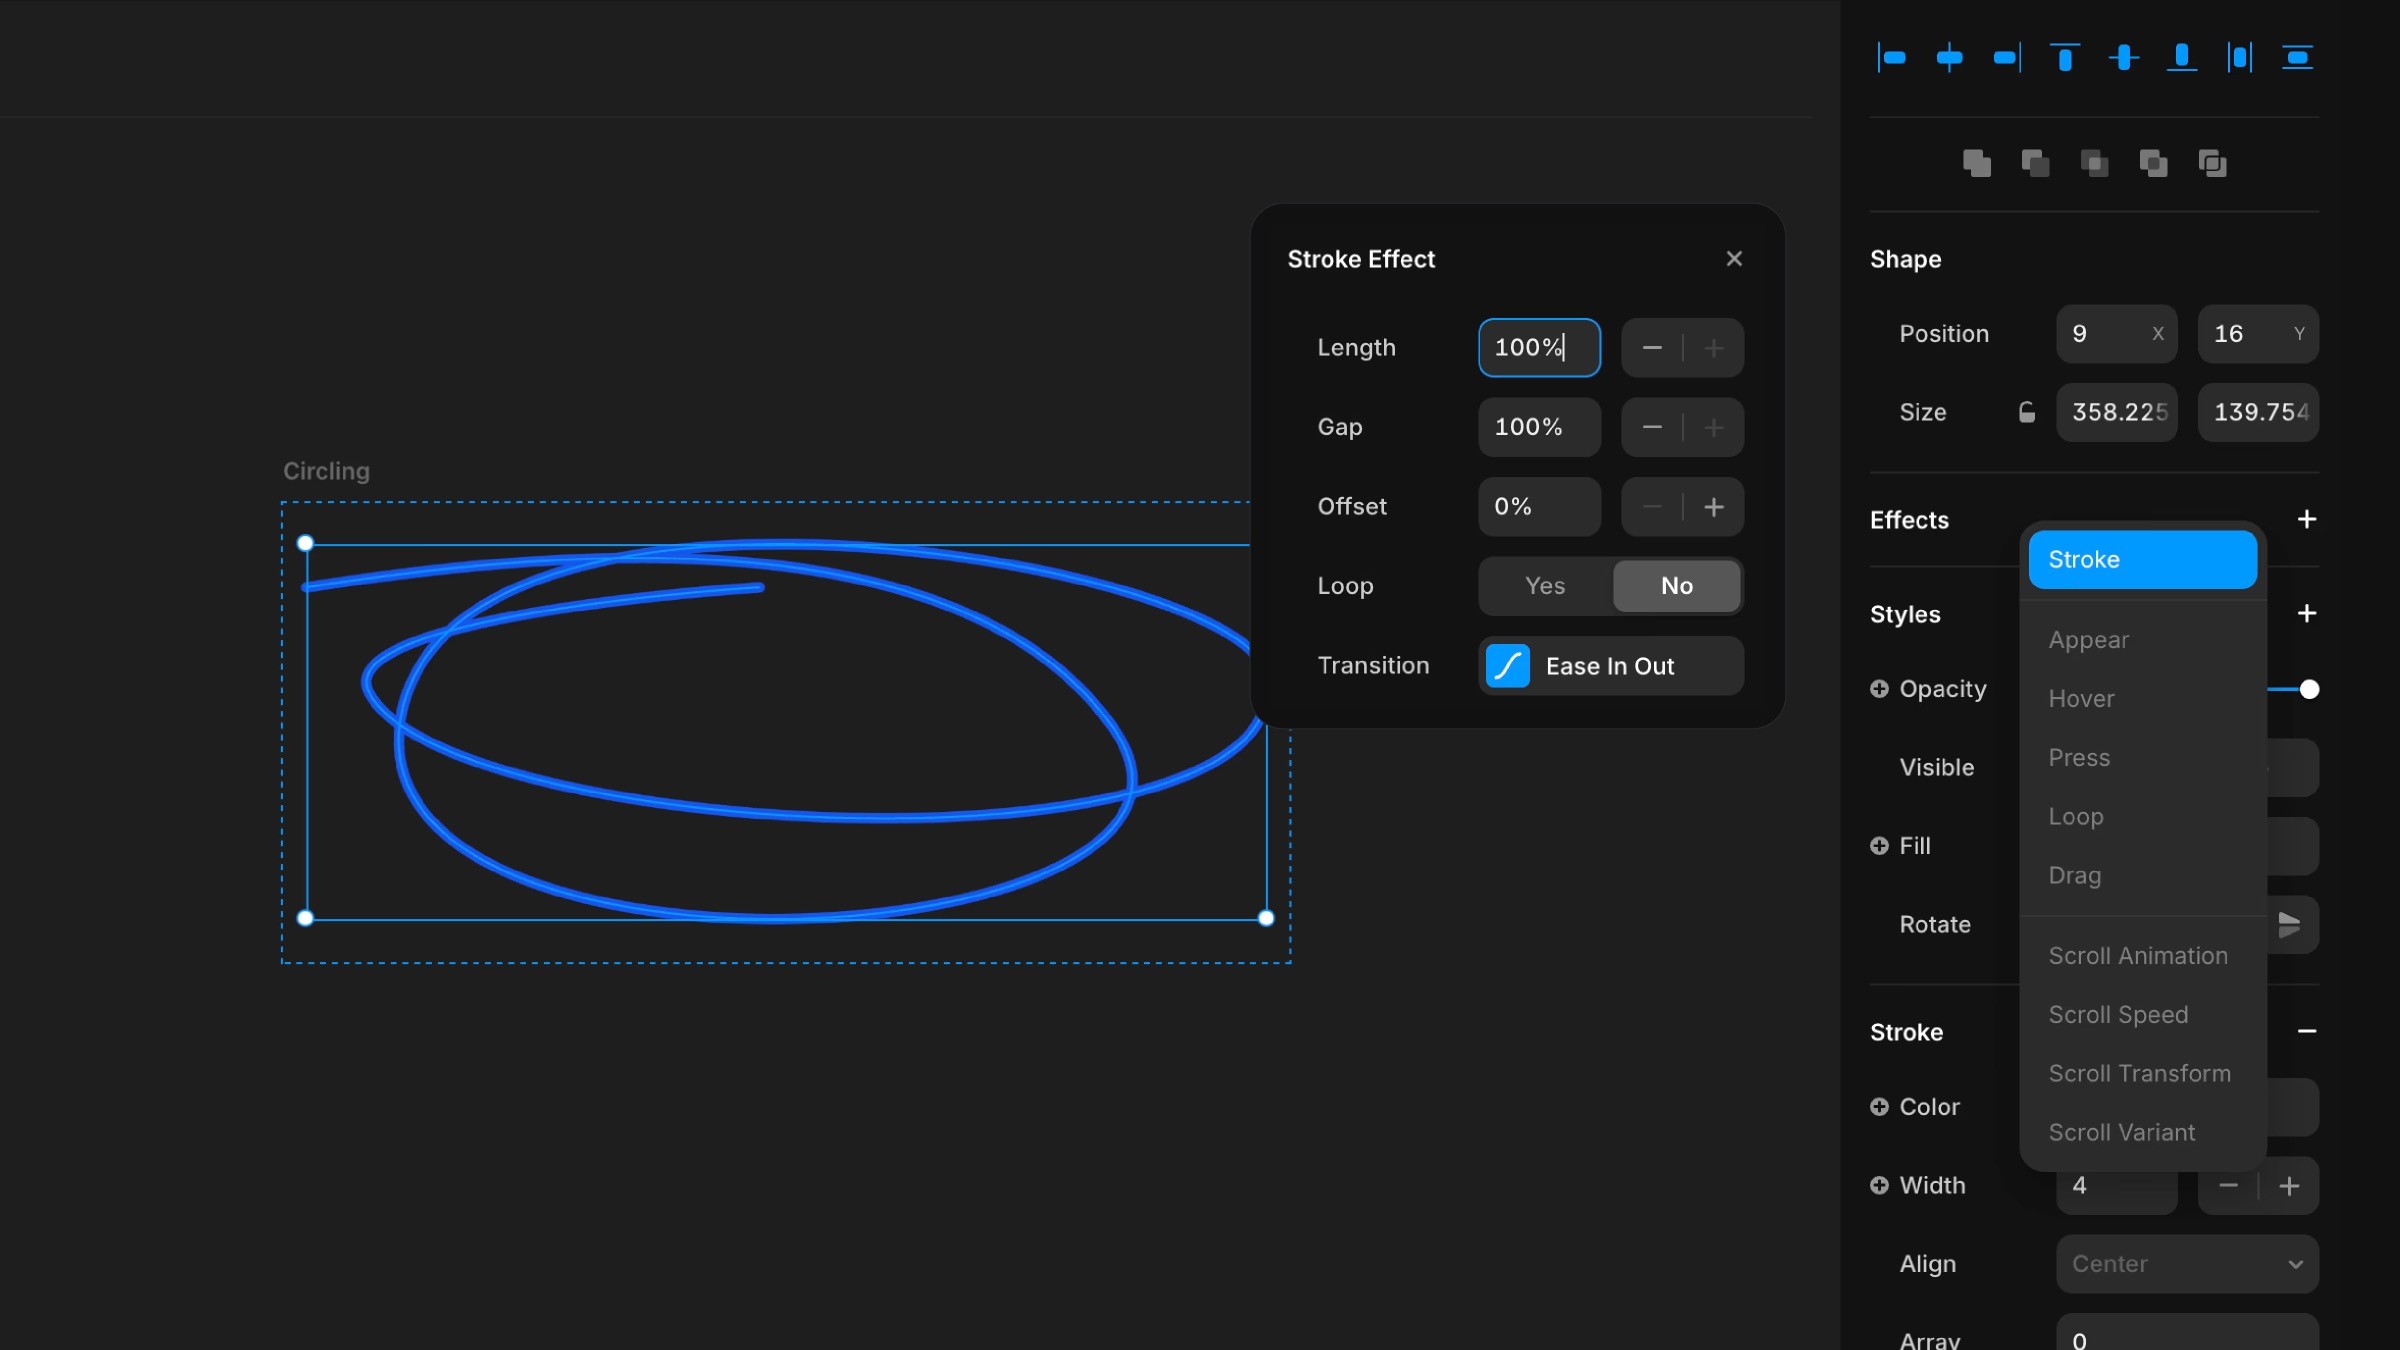Screen dimensions: 2400x1350
Task: Click the Size width field 358.225
Action: 2116,412
